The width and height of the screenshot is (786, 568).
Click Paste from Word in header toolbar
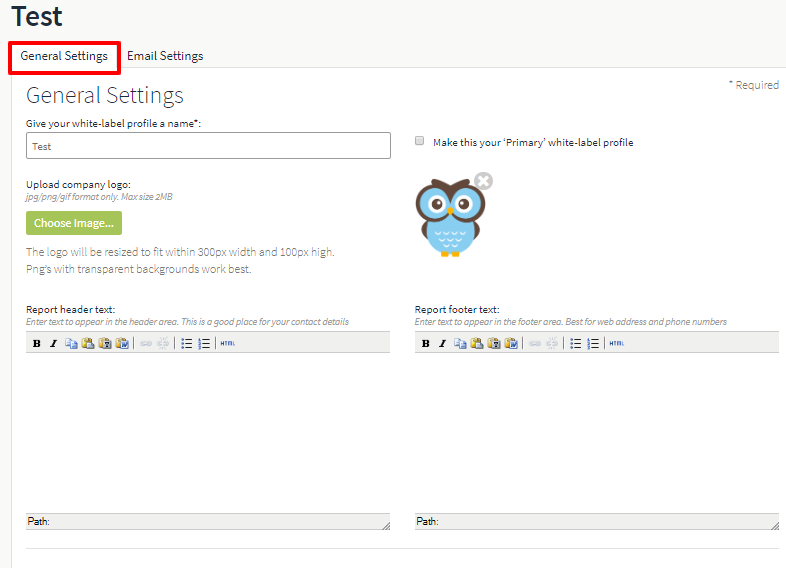pyautogui.click(x=122, y=343)
